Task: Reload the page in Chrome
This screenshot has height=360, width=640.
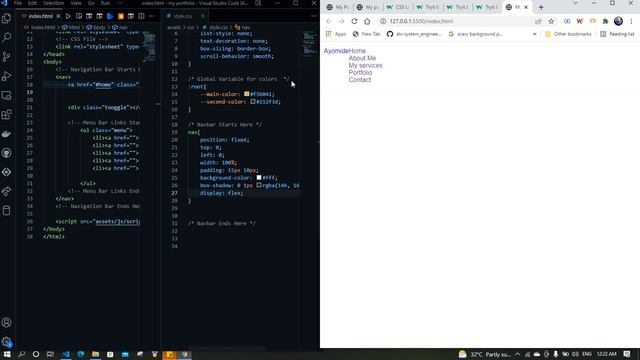Action: pos(354,21)
